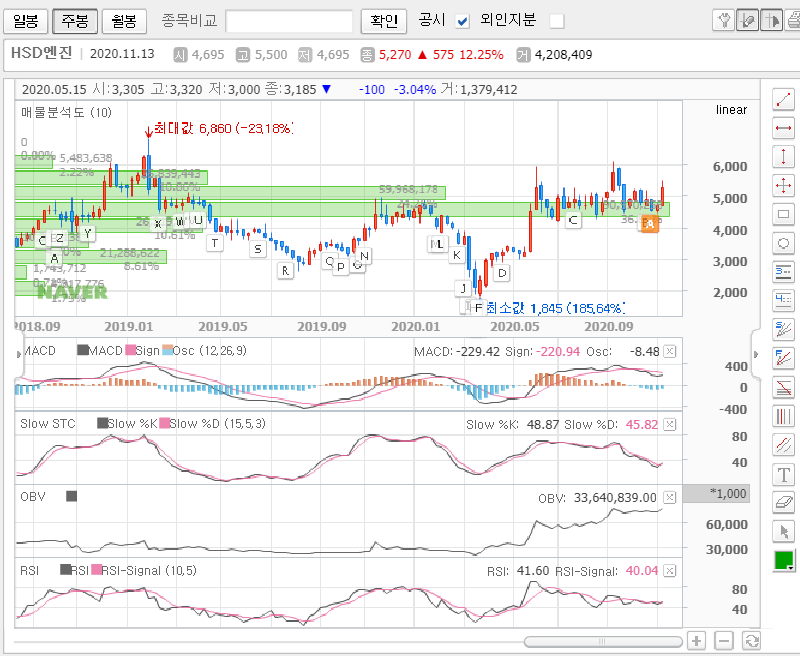Click the Slow %D (15,5,3) legend
Viewport: 800px width, 656px height.
pos(213,423)
